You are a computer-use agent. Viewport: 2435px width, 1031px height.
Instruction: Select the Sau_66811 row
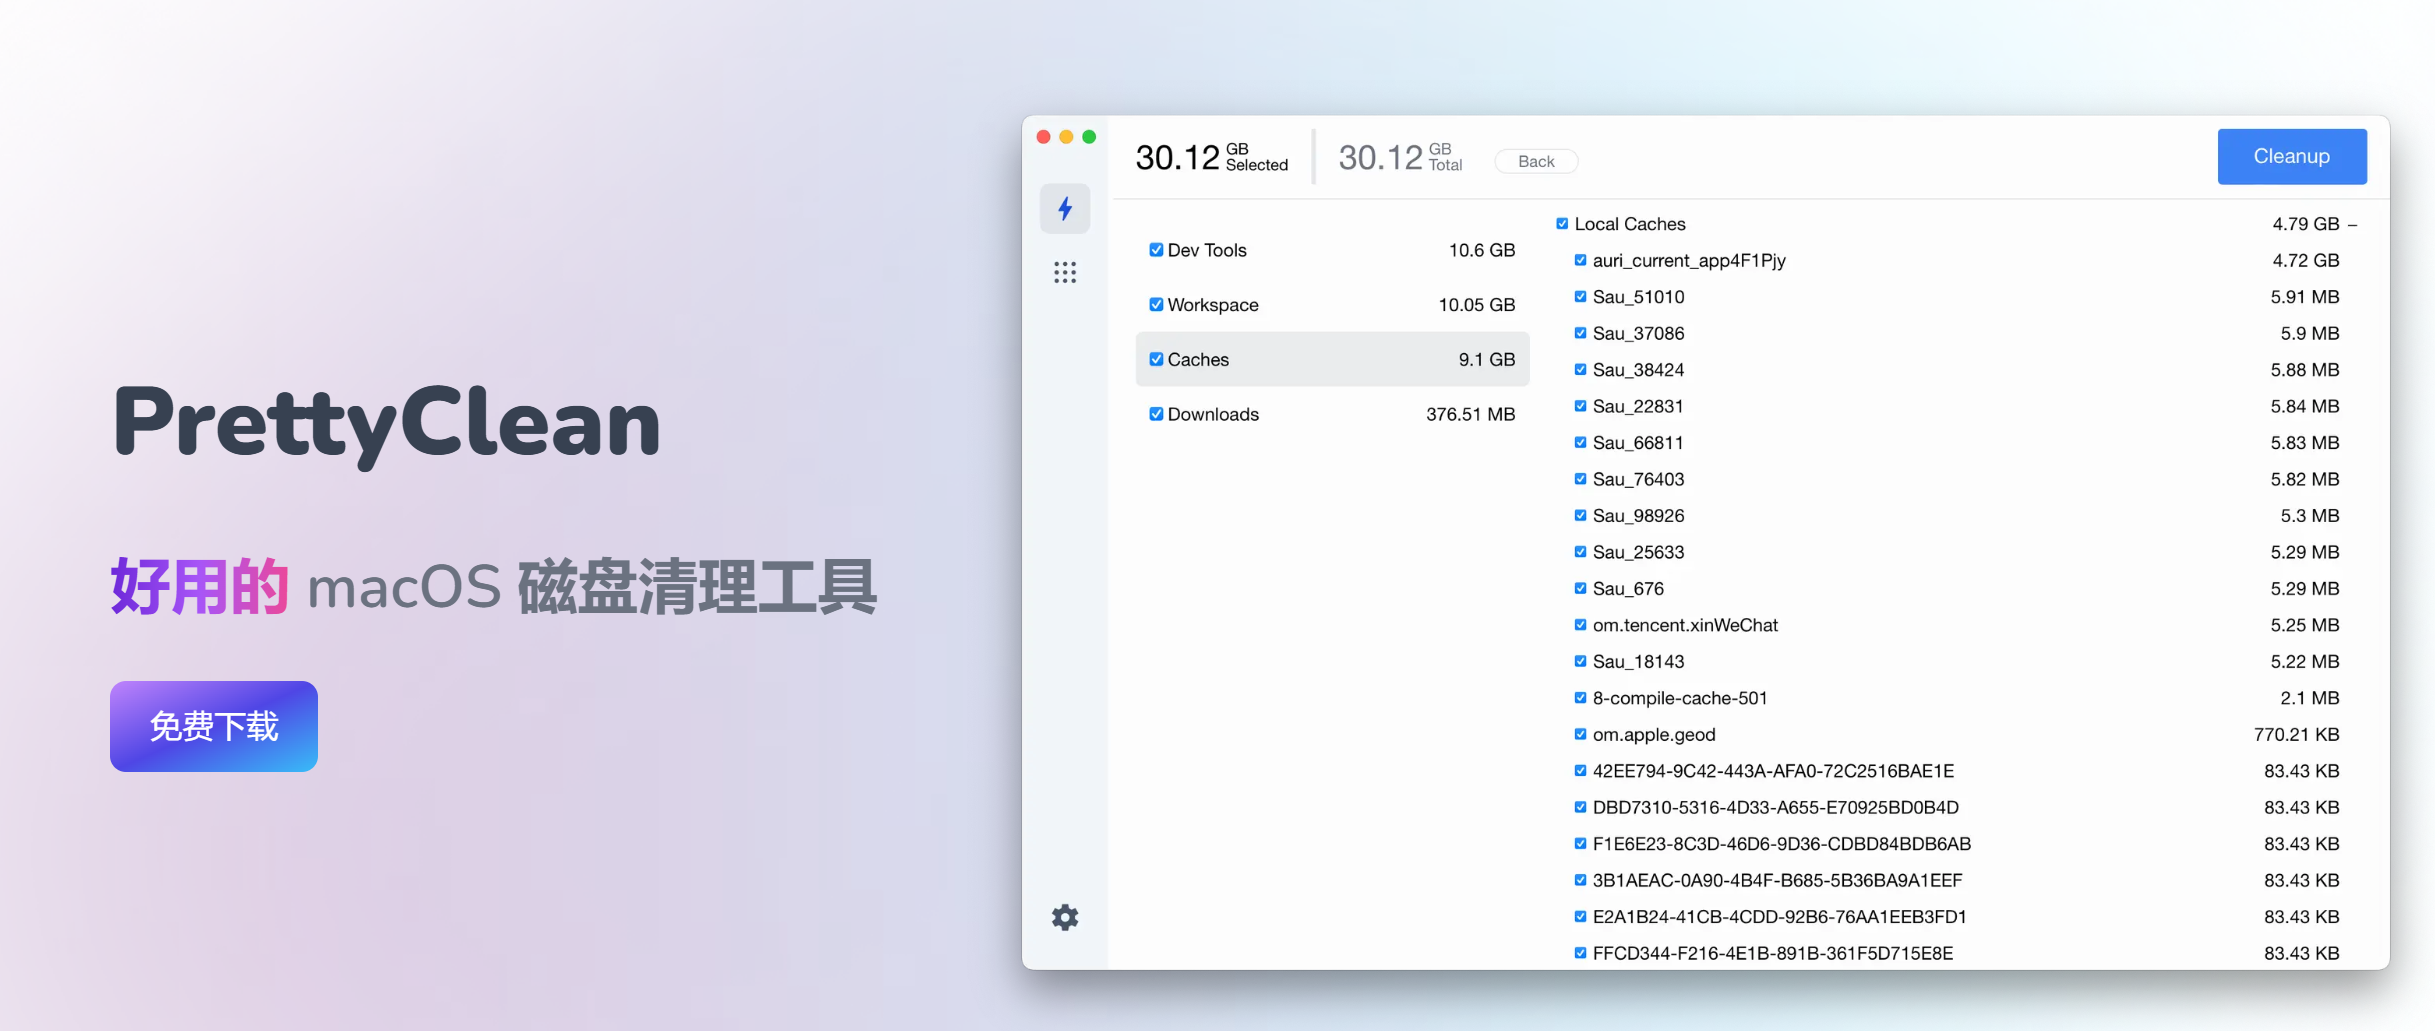pyautogui.click(x=1956, y=443)
